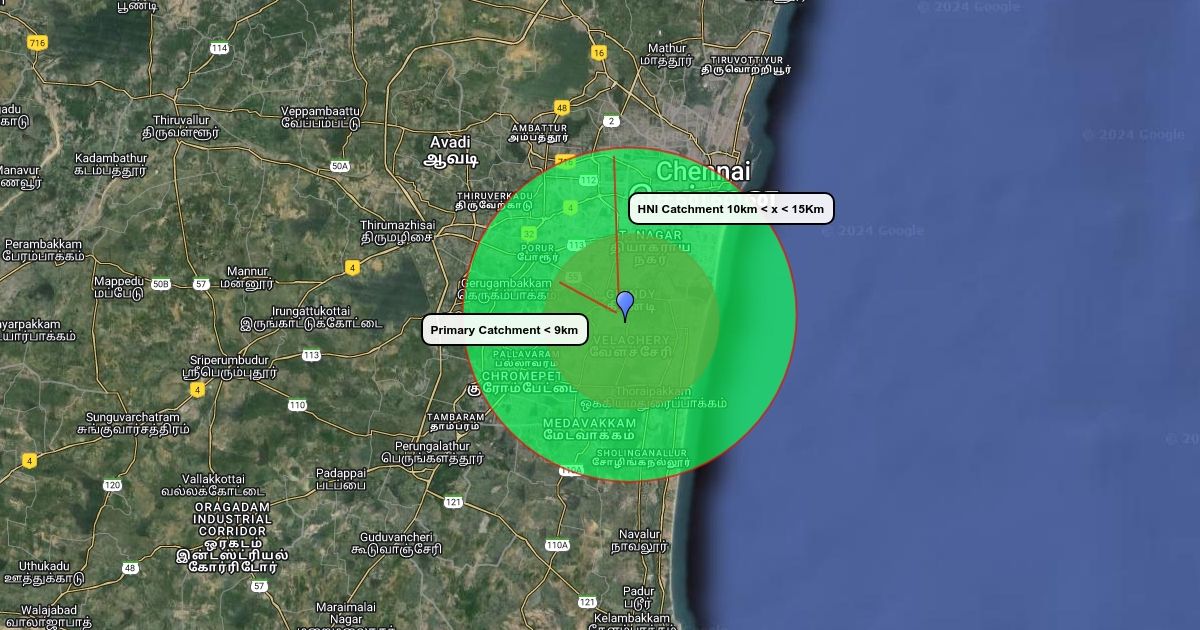
Task: Click the blue location pin marker
Action: [625, 304]
